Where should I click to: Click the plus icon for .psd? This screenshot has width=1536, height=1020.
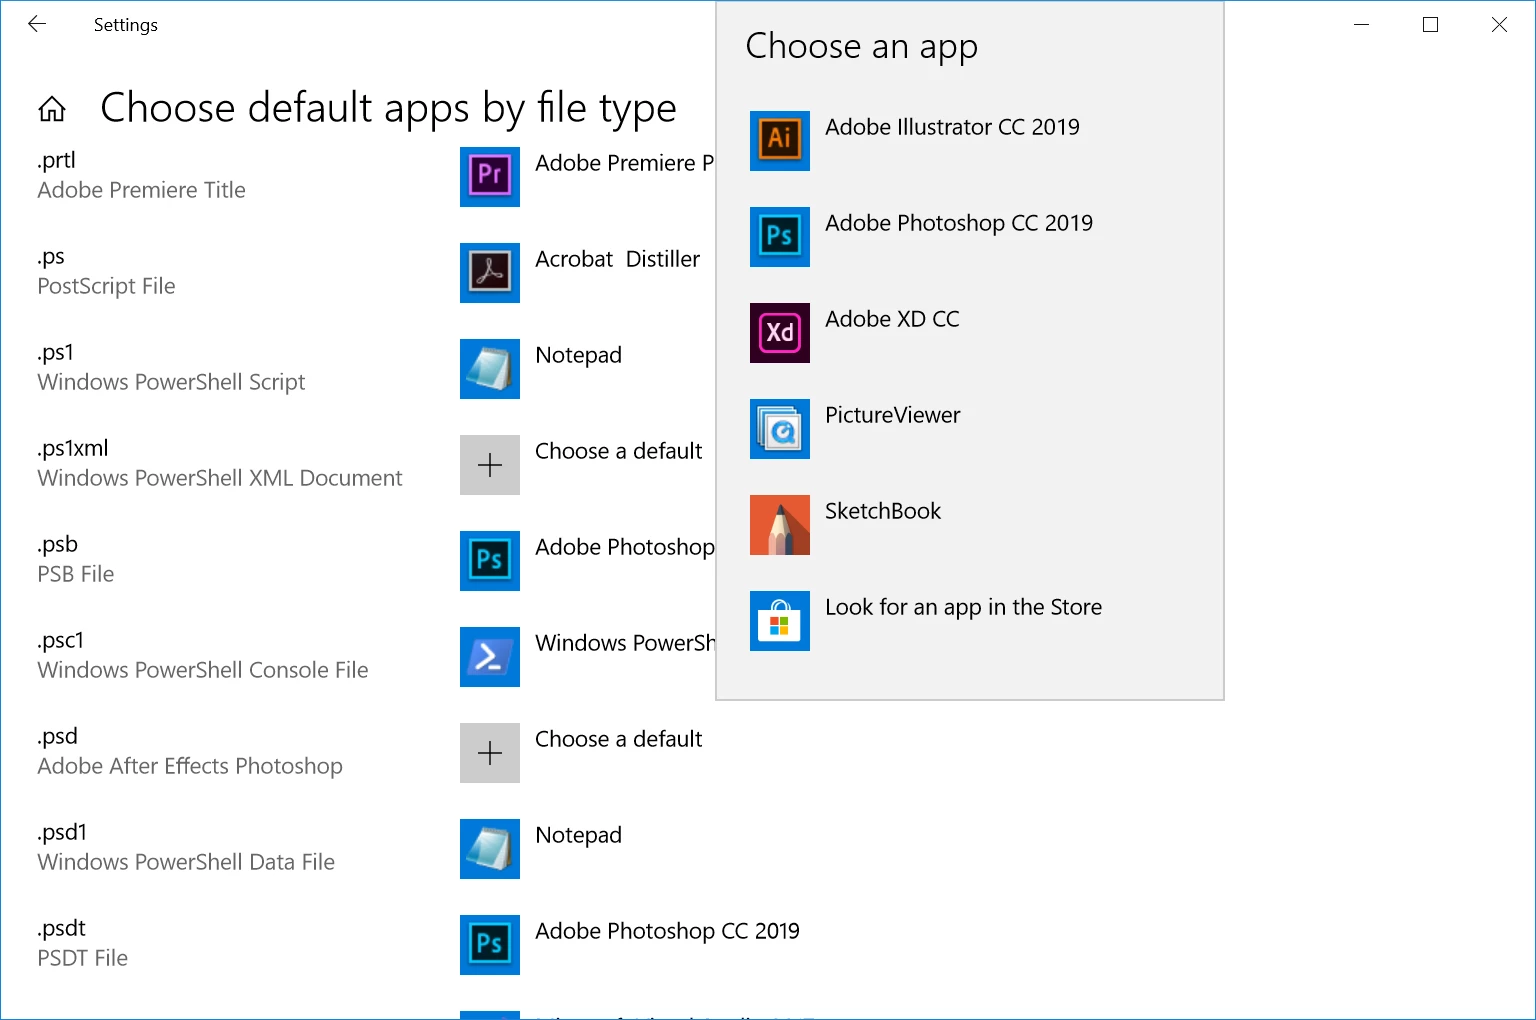[x=490, y=753]
